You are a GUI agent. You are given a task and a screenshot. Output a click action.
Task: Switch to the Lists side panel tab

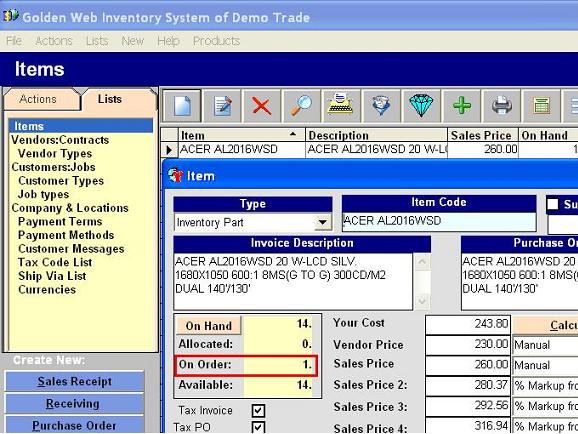[x=110, y=99]
